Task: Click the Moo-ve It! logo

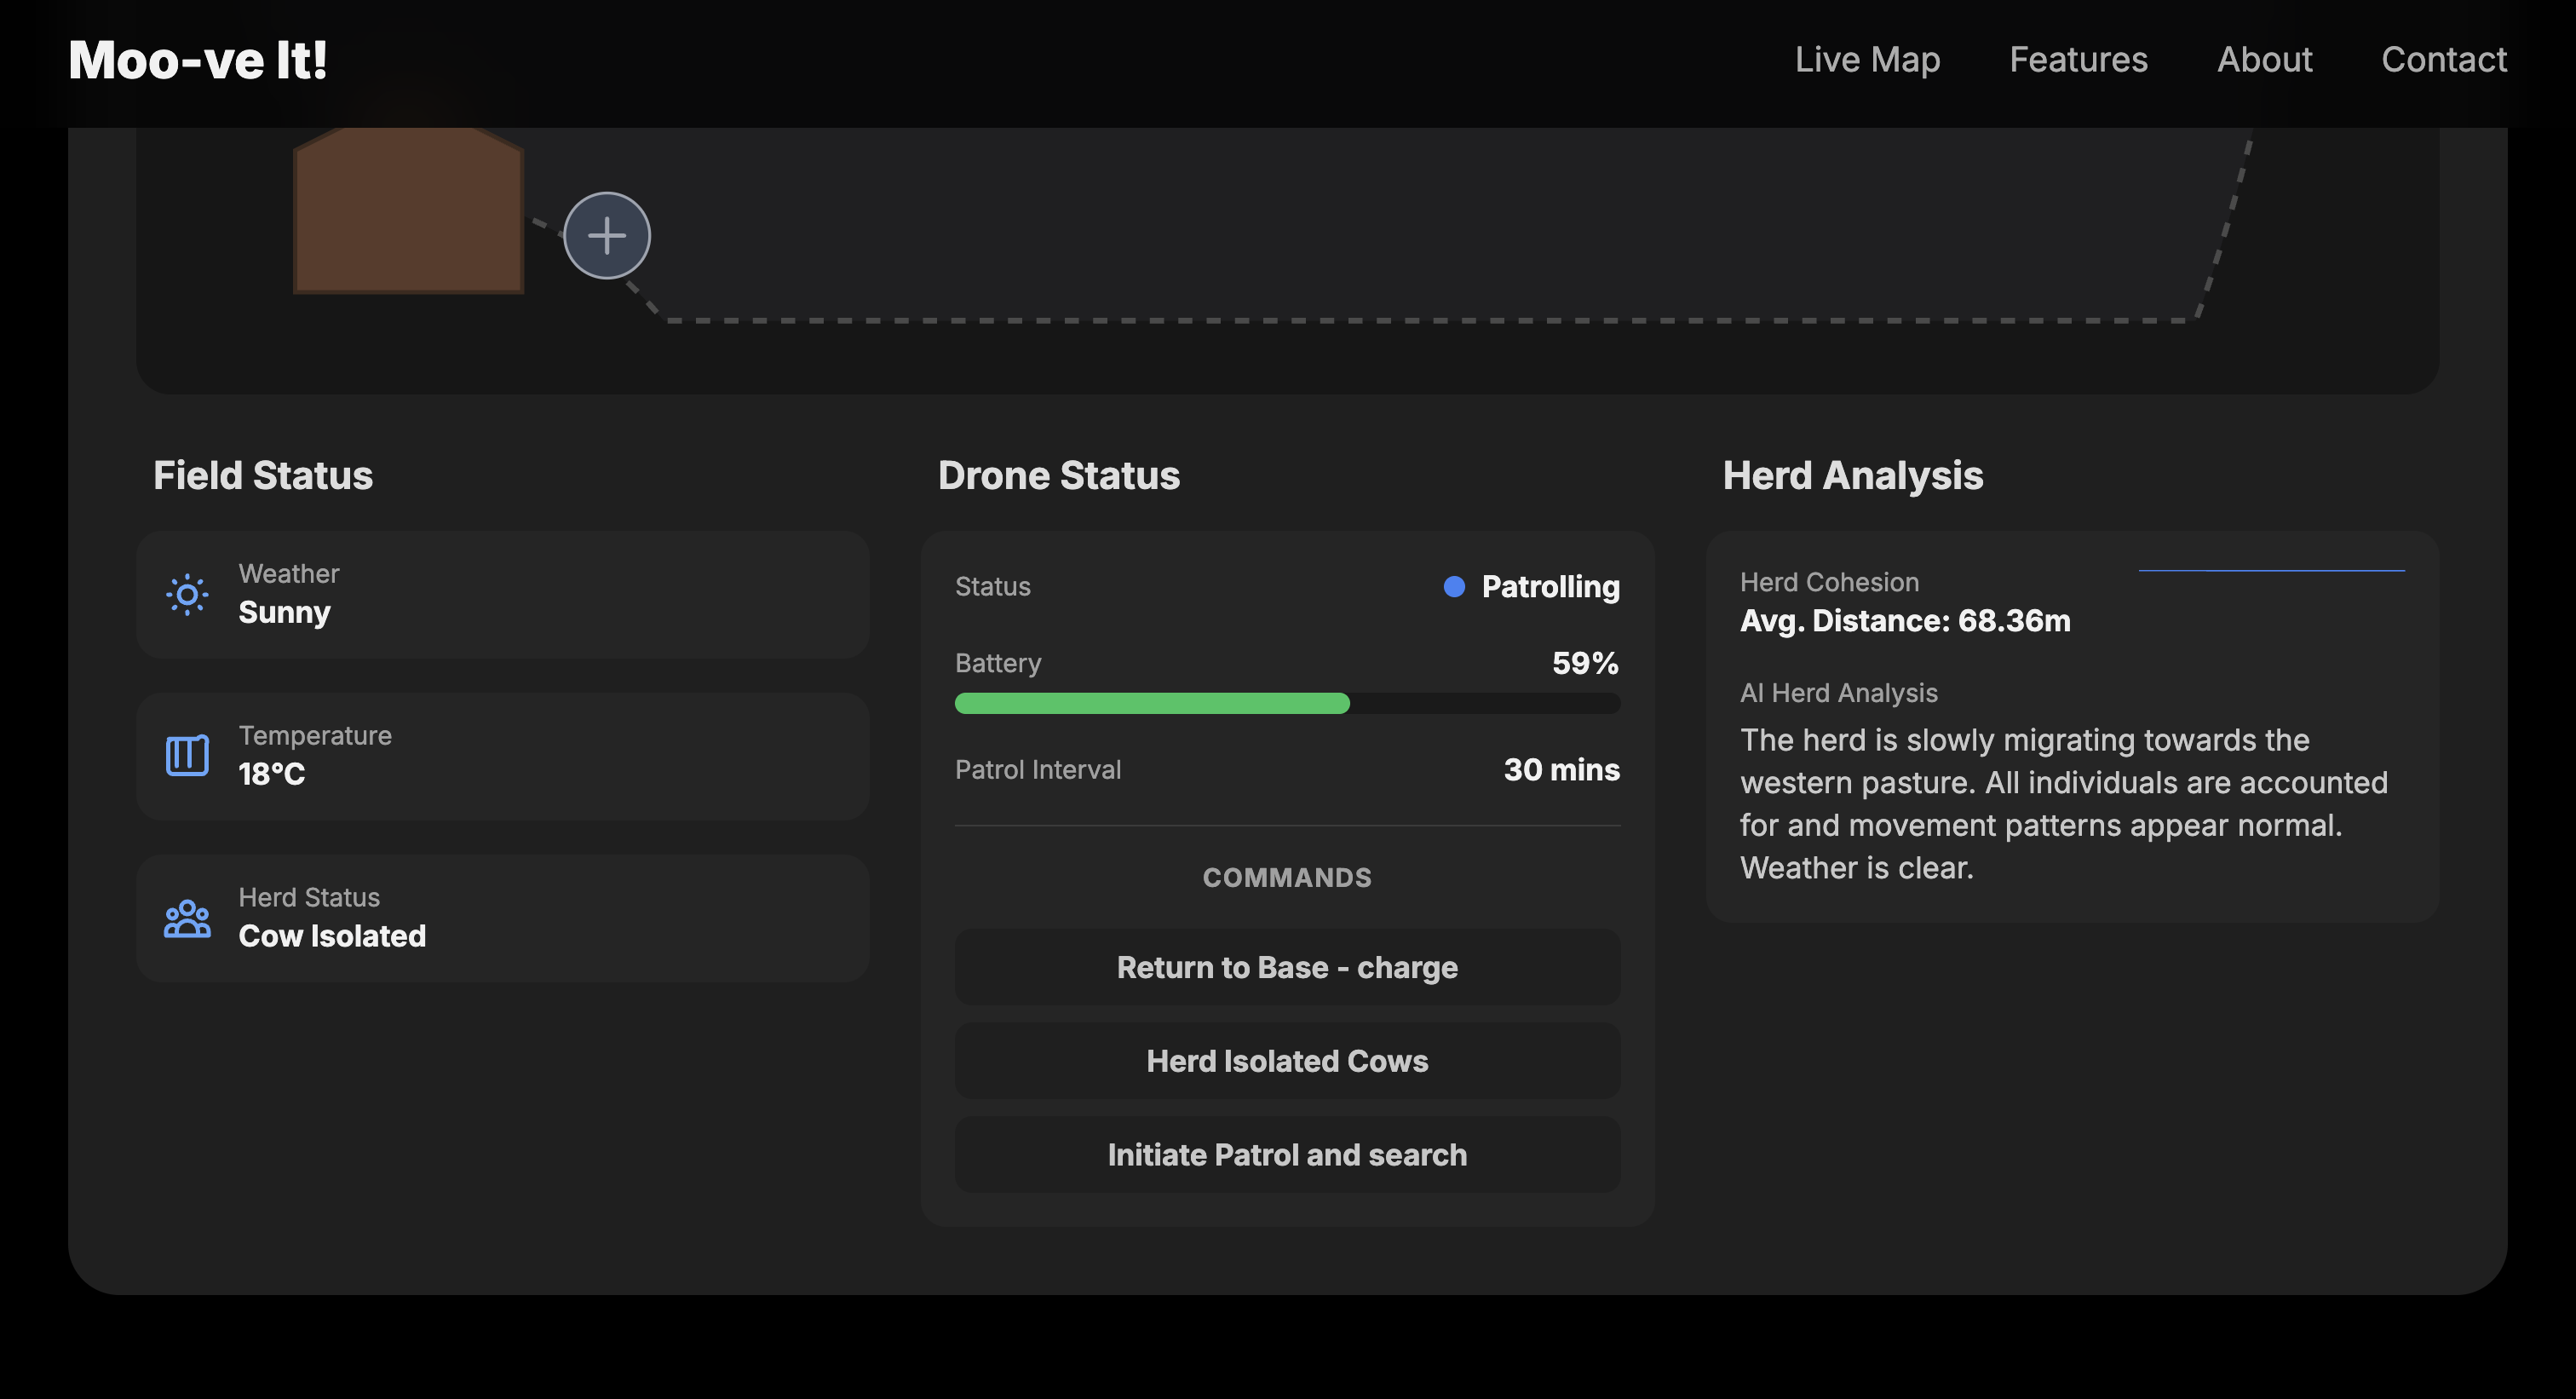Action: (198, 60)
